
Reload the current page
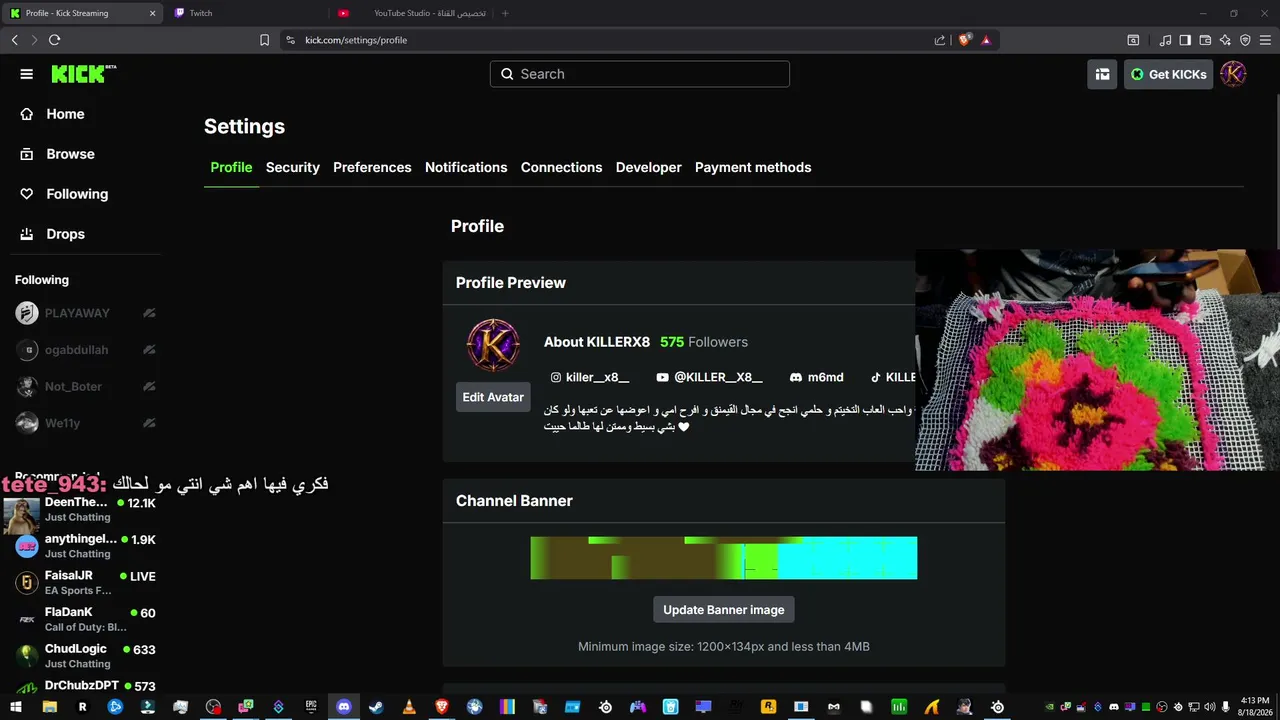click(x=54, y=40)
